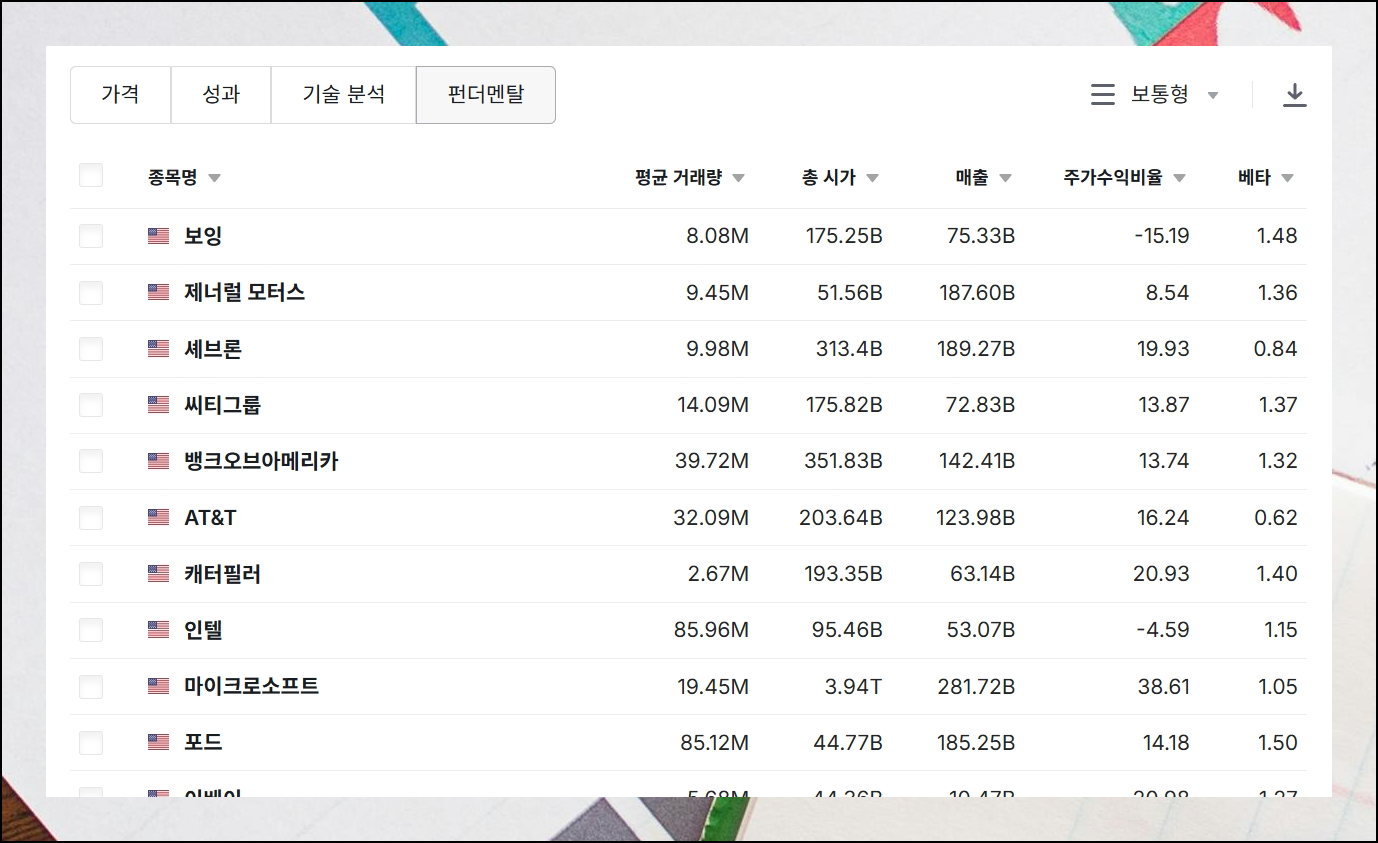Sort by 종목명 column header
Image resolution: width=1378 pixels, height=843 pixels.
click(x=184, y=178)
